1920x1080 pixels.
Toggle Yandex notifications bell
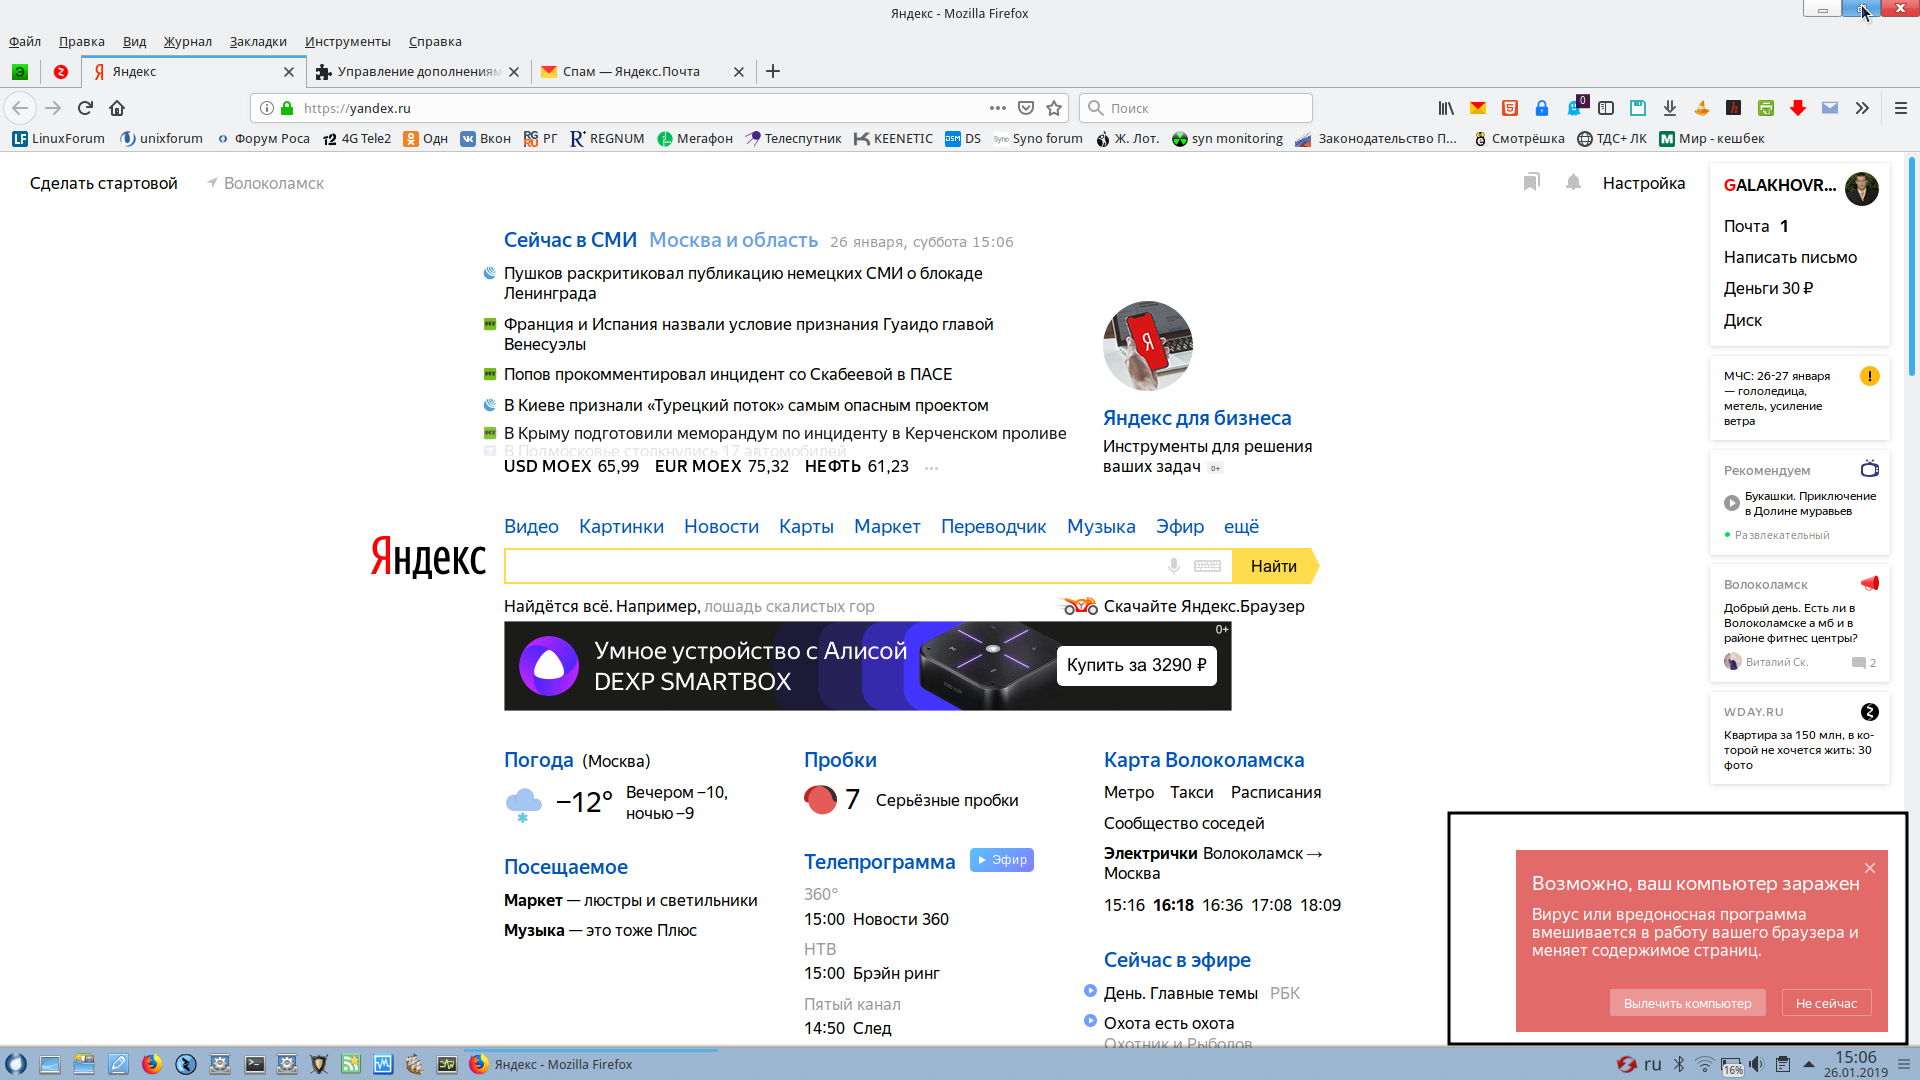pos(1573,182)
